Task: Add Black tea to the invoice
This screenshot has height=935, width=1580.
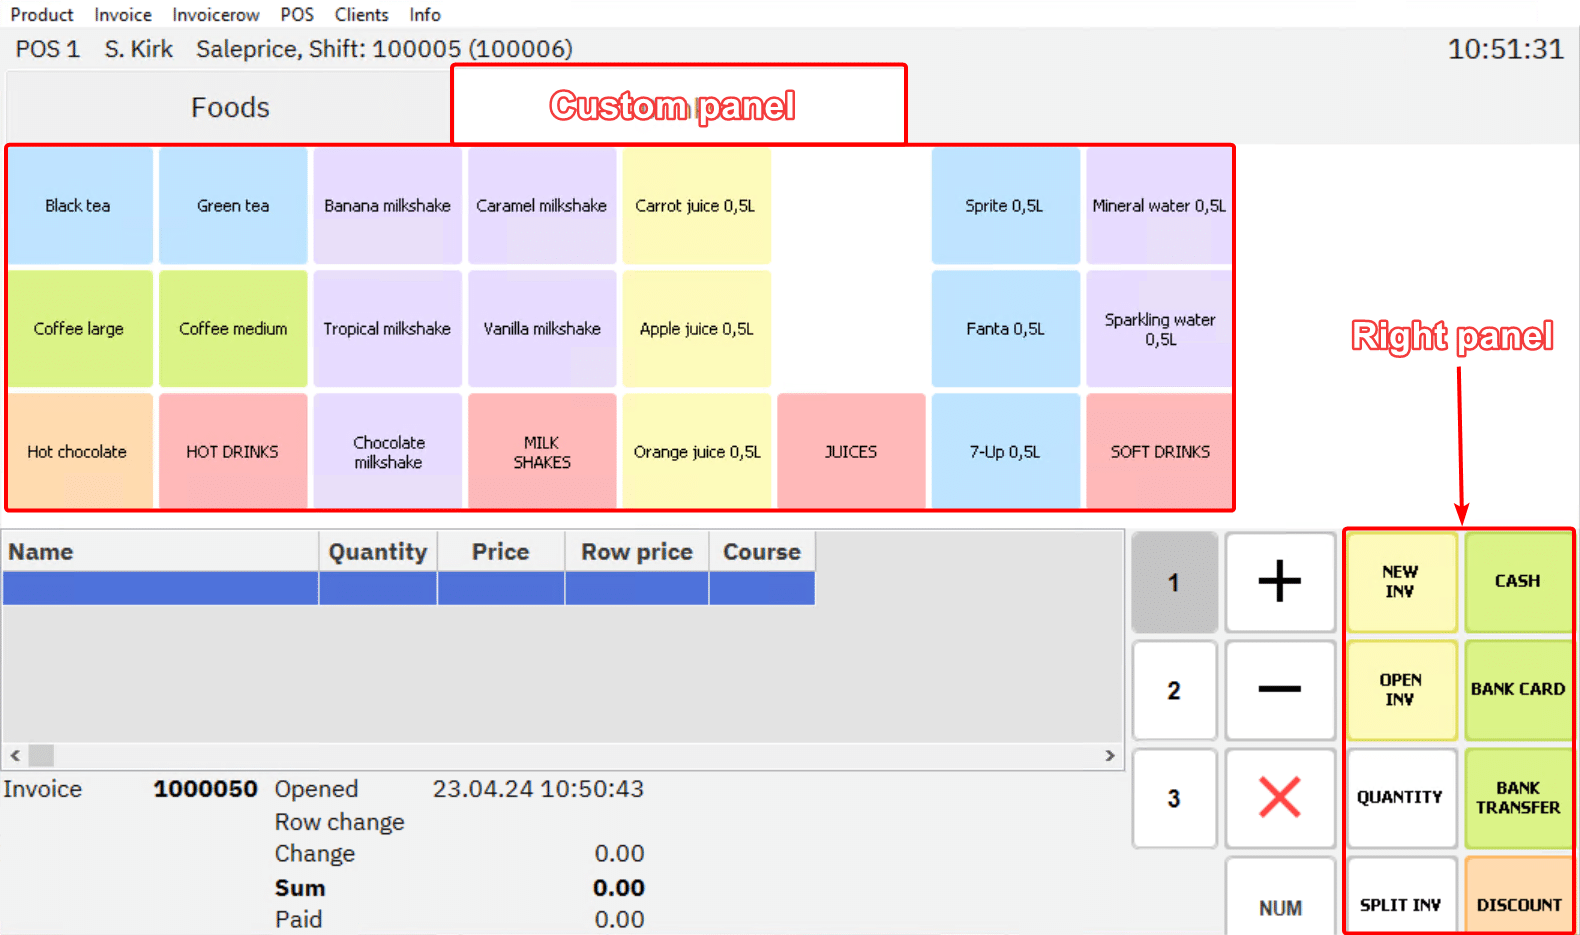Action: pyautogui.click(x=78, y=206)
